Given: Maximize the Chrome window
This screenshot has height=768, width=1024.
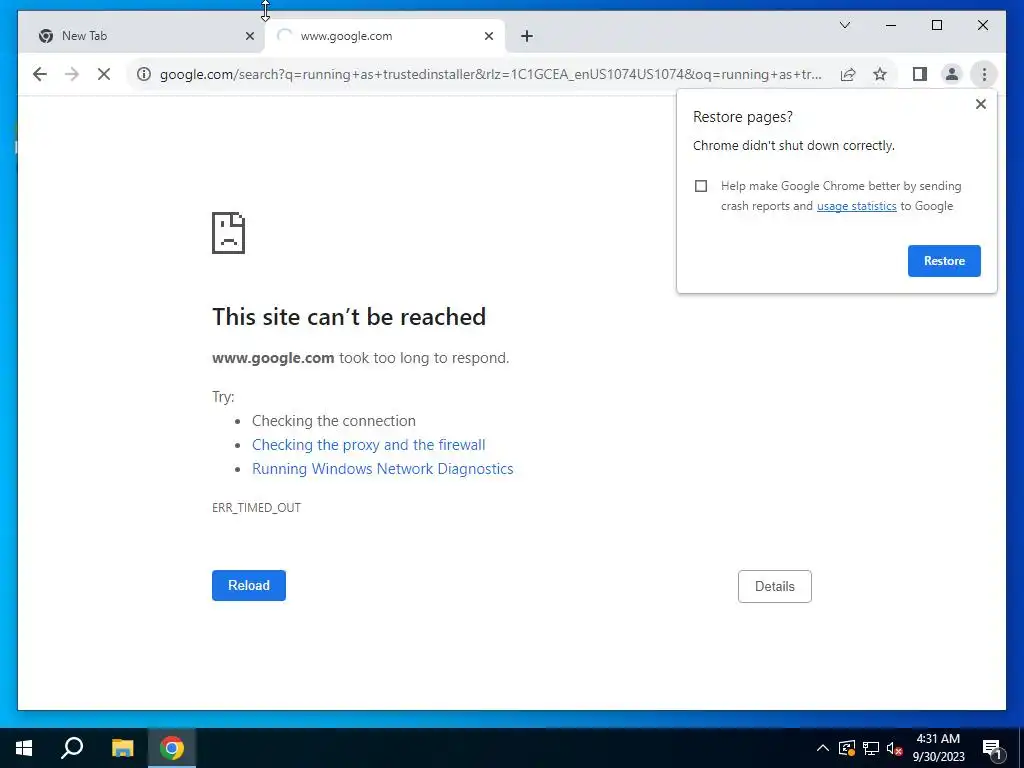Looking at the screenshot, I should coord(936,25).
